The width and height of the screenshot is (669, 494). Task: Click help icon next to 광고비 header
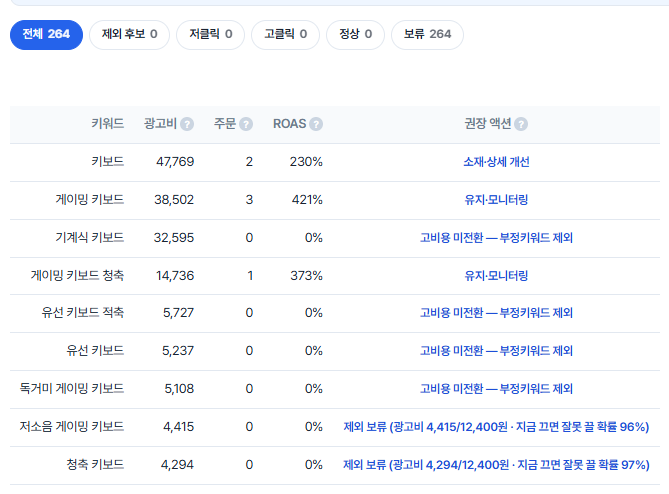pyautogui.click(x=187, y=124)
